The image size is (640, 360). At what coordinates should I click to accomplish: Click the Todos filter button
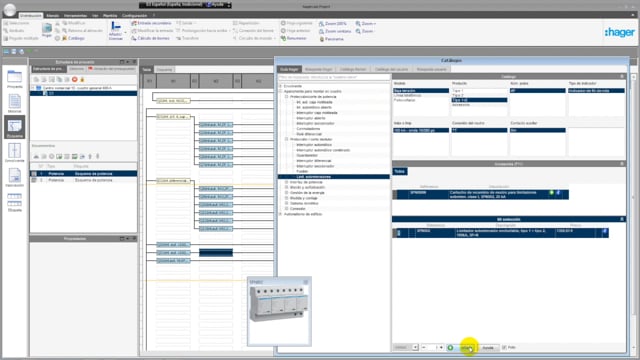coord(400,171)
